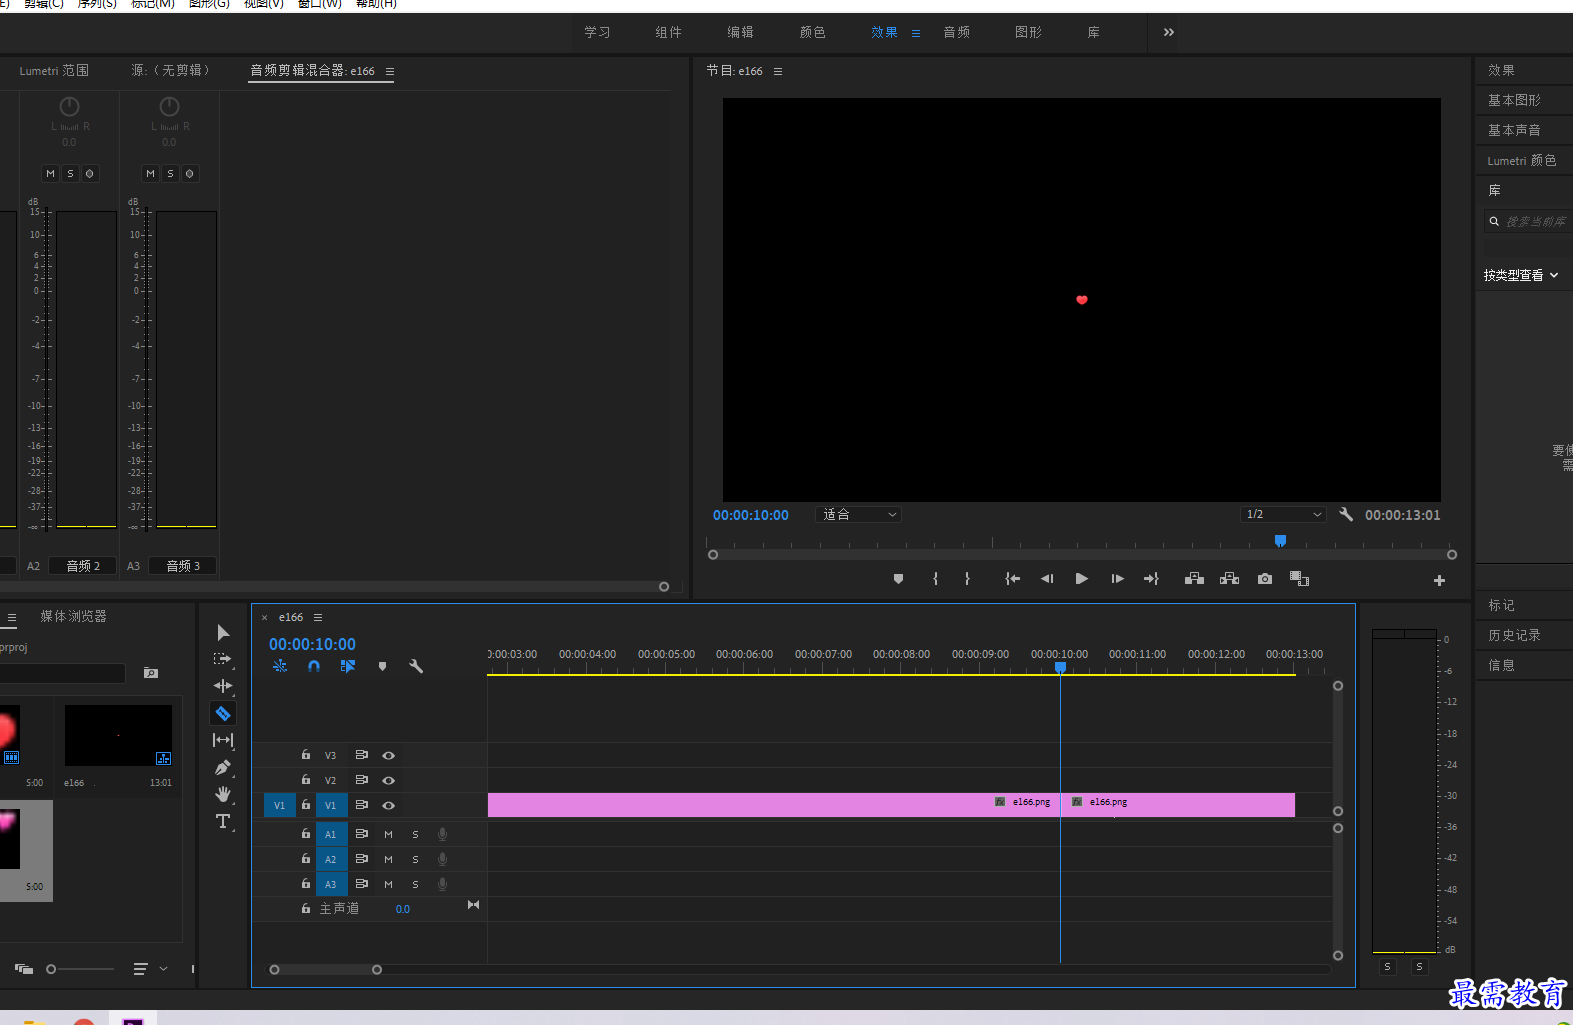This screenshot has width=1573, height=1025.
Task: Select the Track Select Forward tool
Action: click(x=223, y=659)
